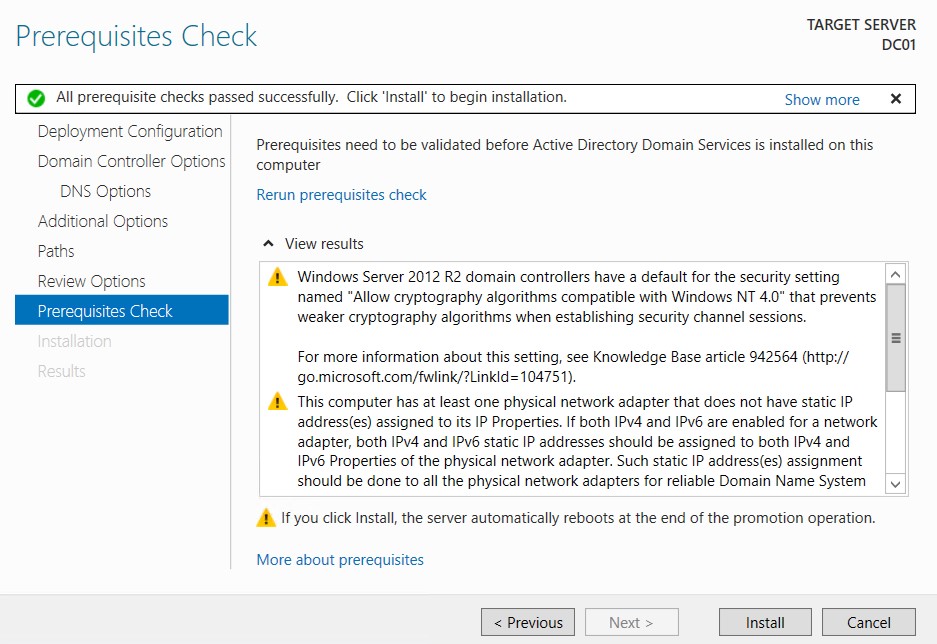
Task: Collapse the View results section
Action: click(268, 243)
